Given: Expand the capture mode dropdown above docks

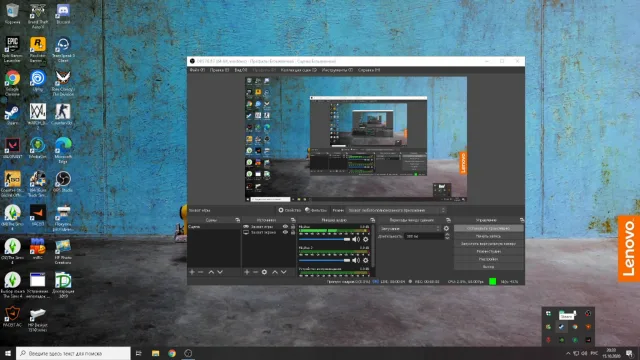Looking at the screenshot, I should 396,210.
